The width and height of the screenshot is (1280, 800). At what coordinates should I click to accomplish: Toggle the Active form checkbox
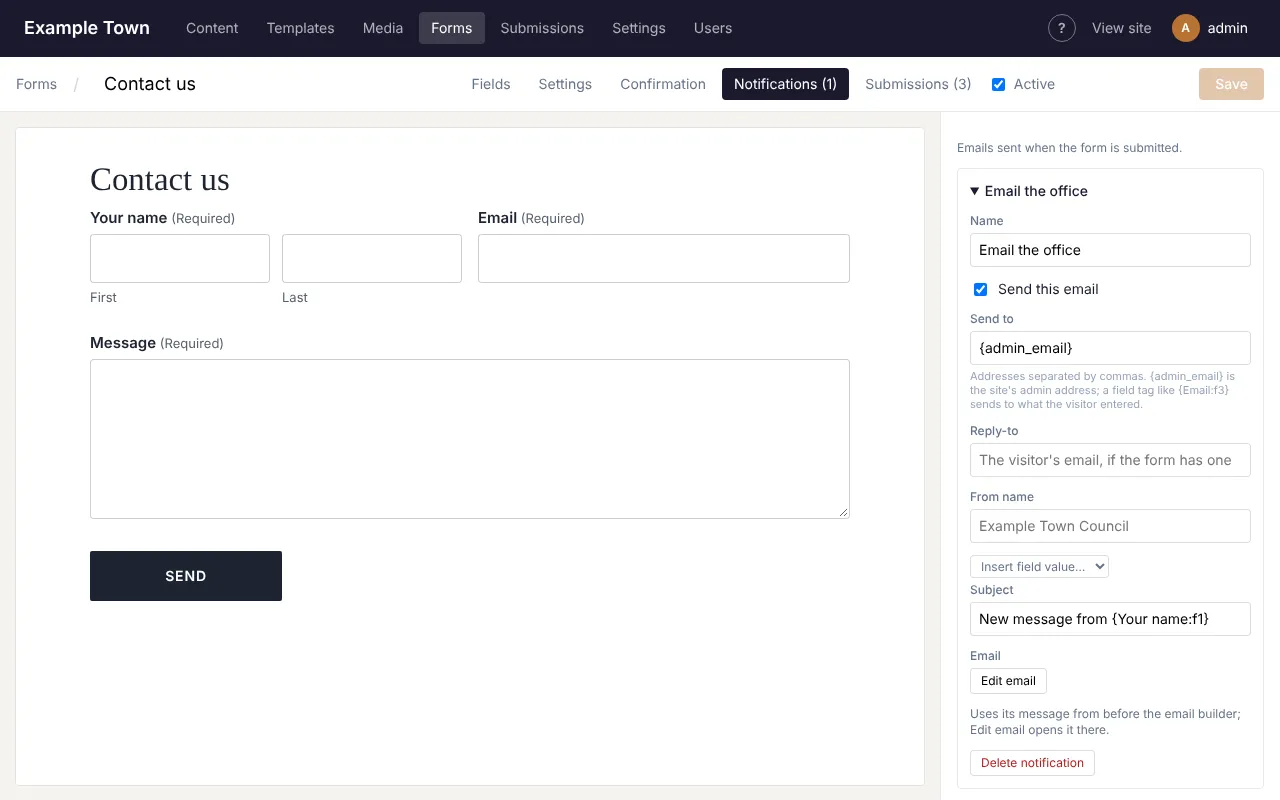(x=998, y=84)
